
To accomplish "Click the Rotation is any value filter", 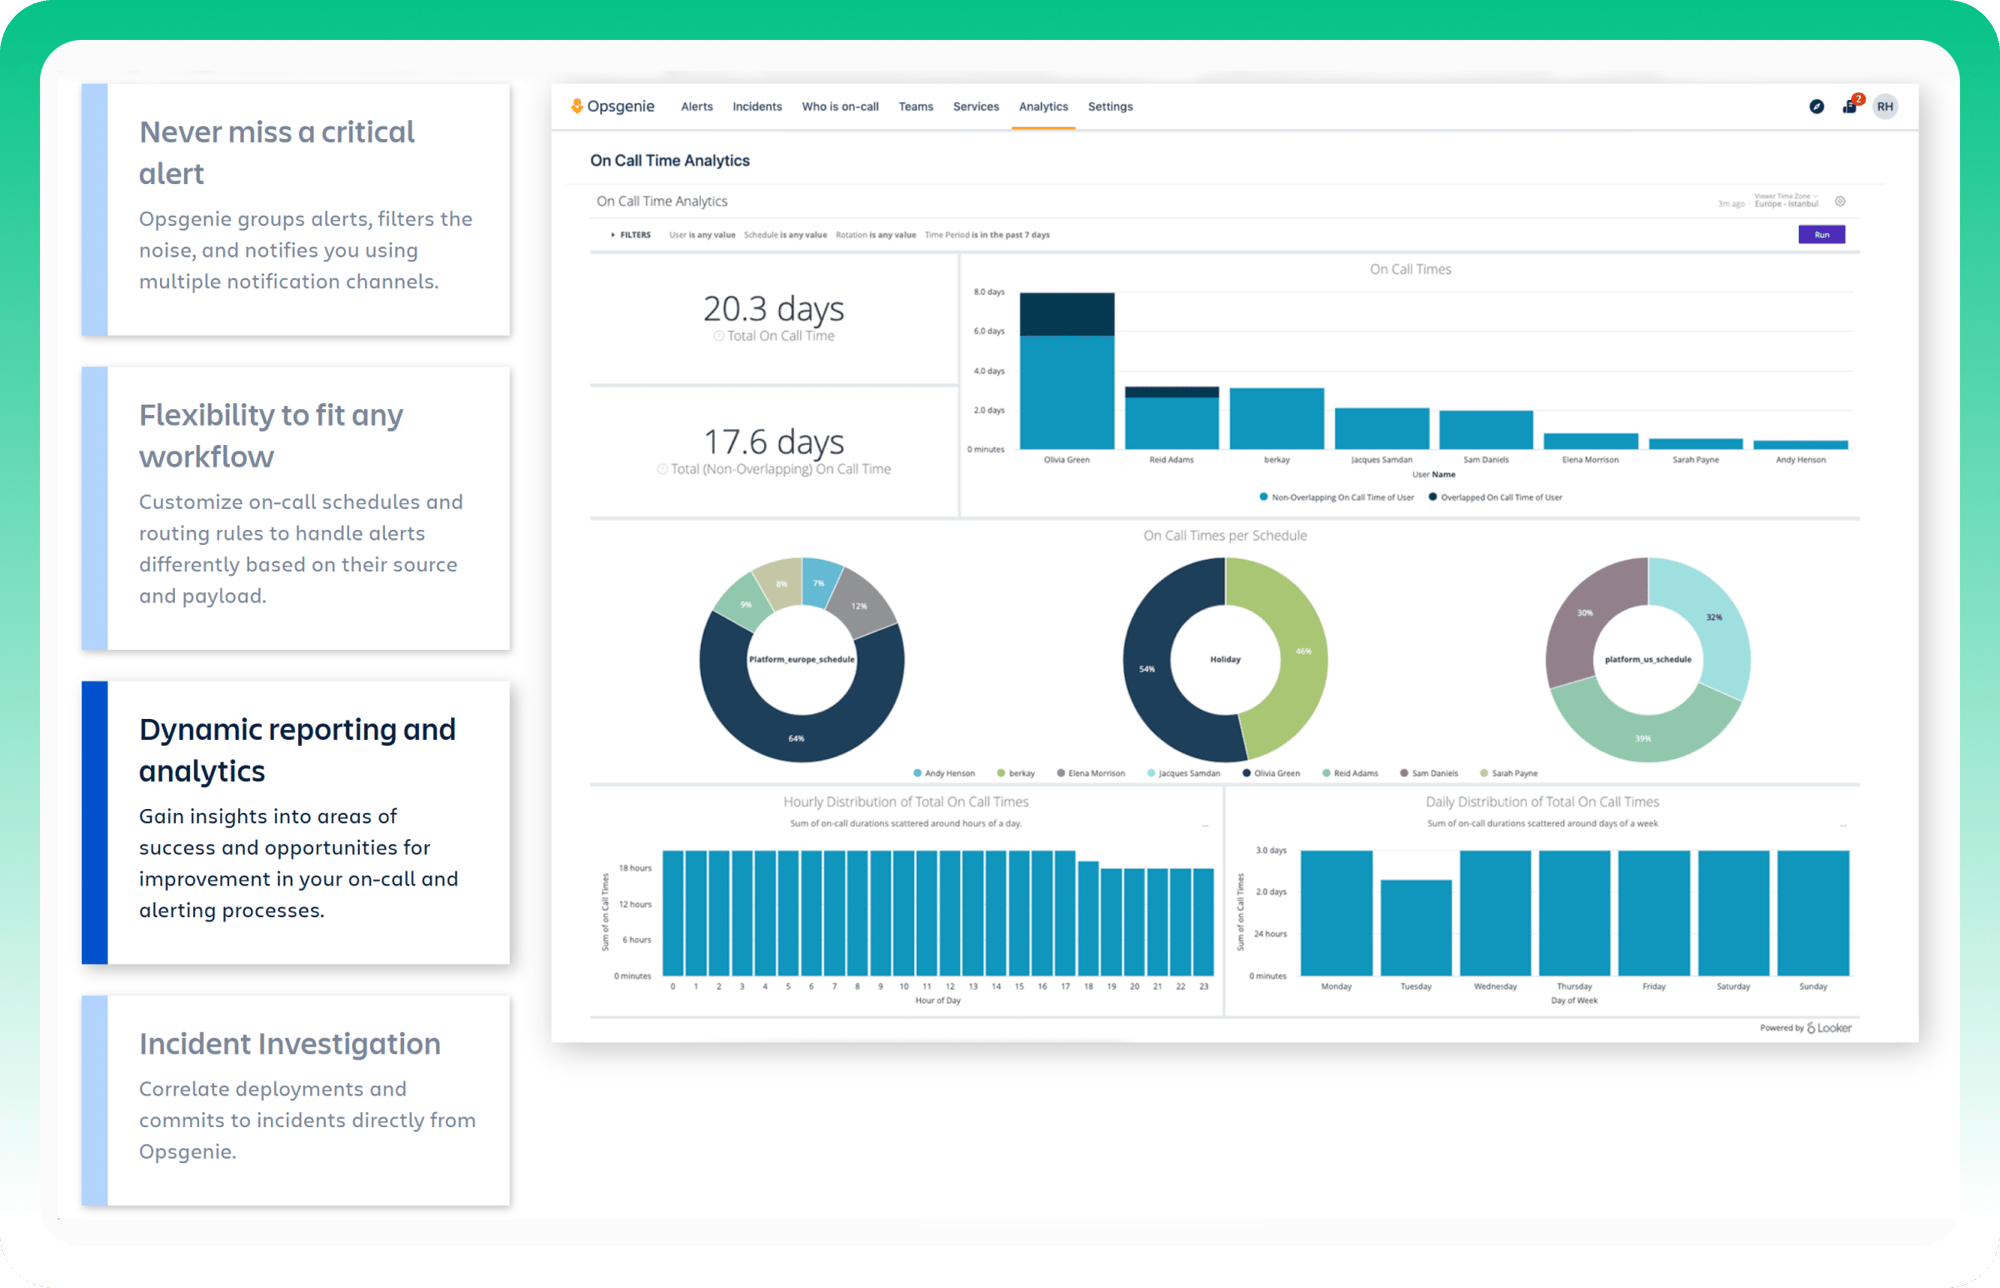I will [876, 235].
